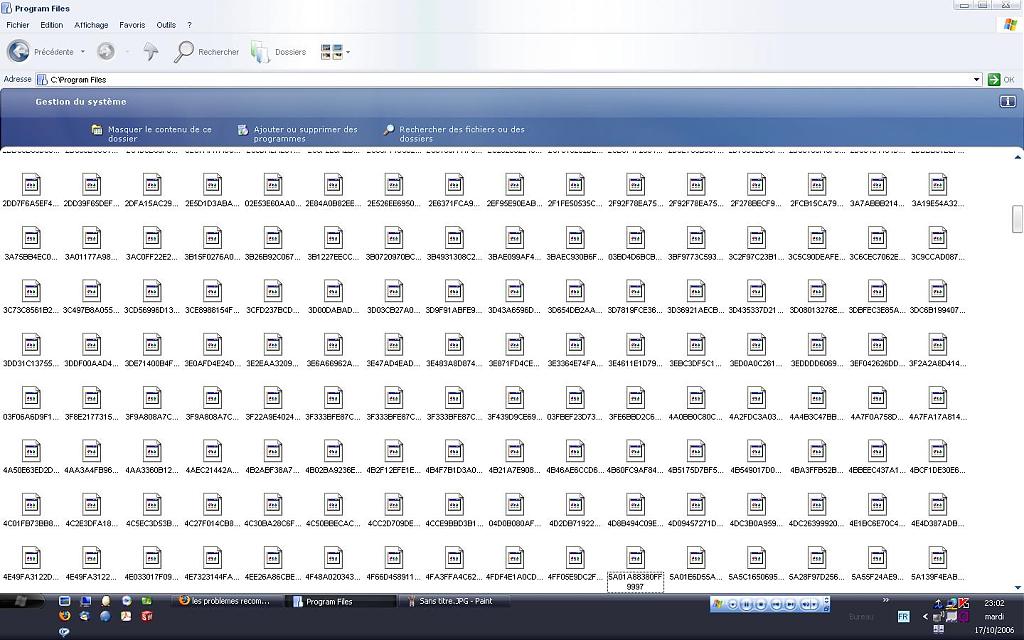Skip to next track in taskbar player
Screen dimensions: 1024x640
(790, 605)
